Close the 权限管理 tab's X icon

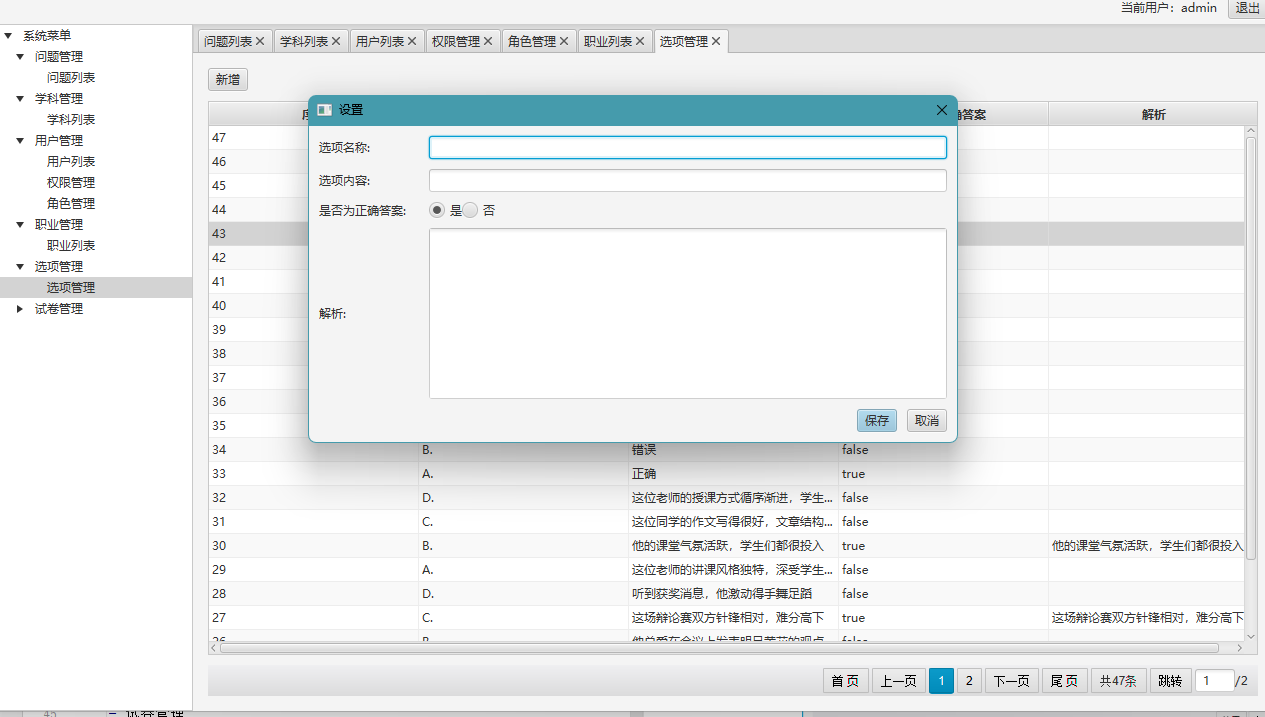[488, 41]
